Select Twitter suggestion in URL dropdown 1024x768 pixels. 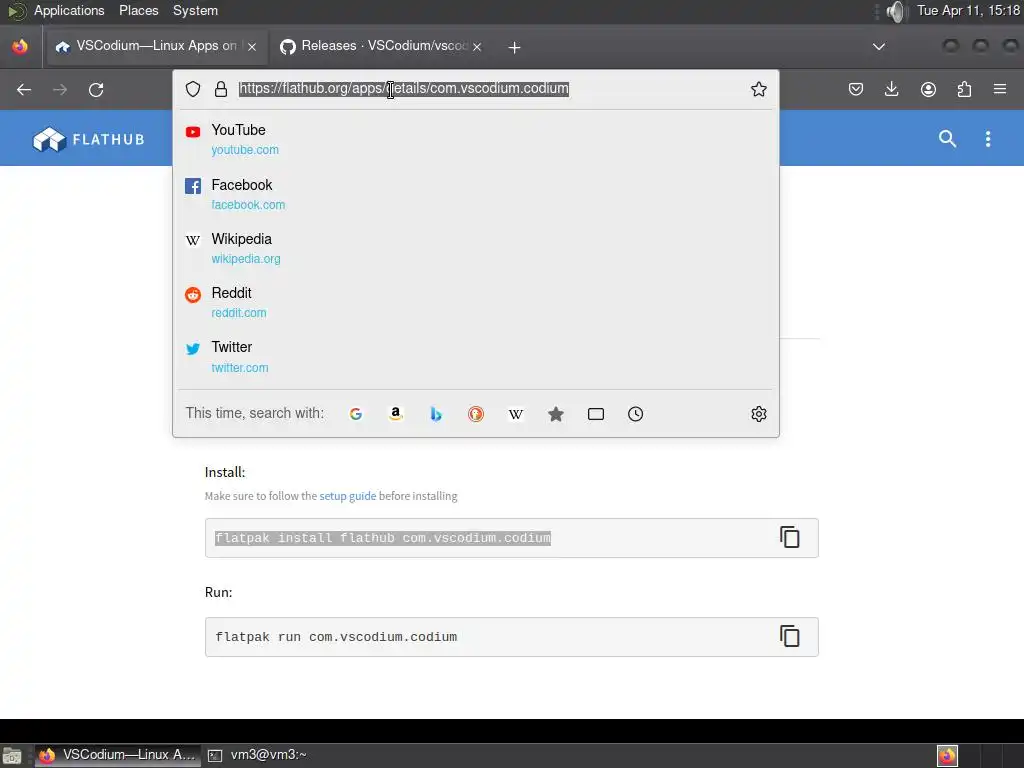pyautogui.click(x=475, y=357)
